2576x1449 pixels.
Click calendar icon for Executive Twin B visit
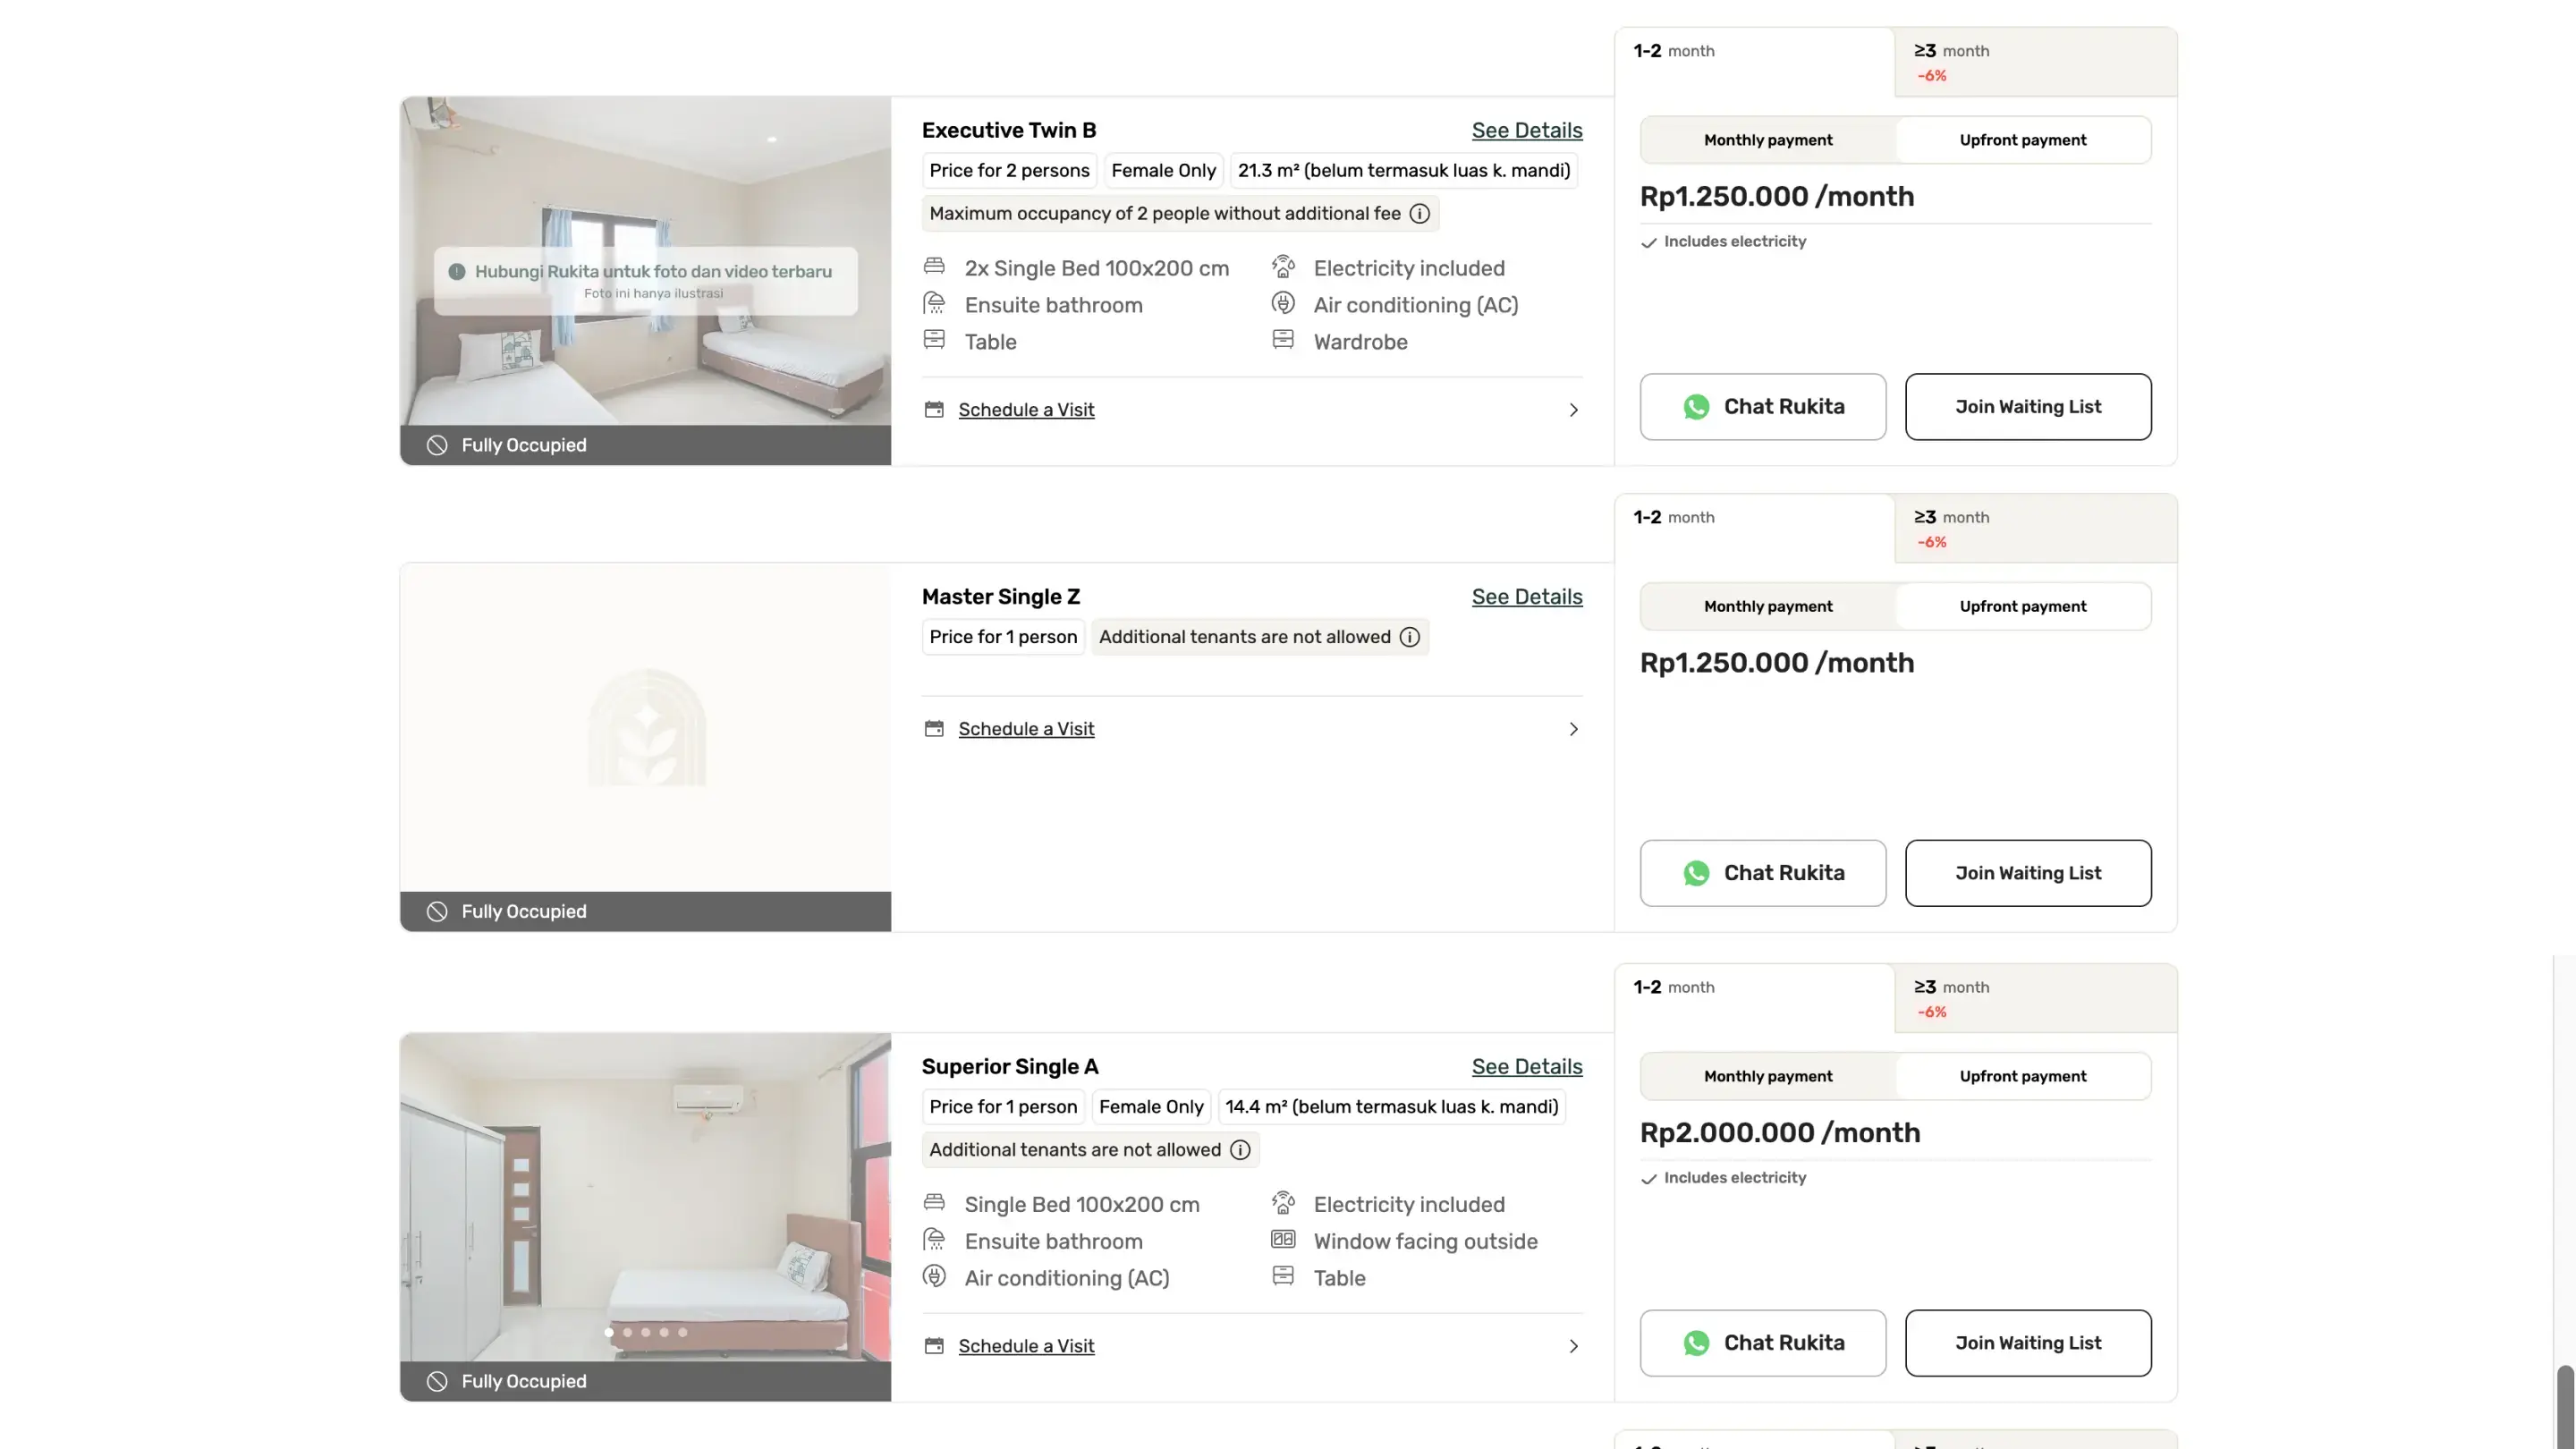click(x=934, y=410)
